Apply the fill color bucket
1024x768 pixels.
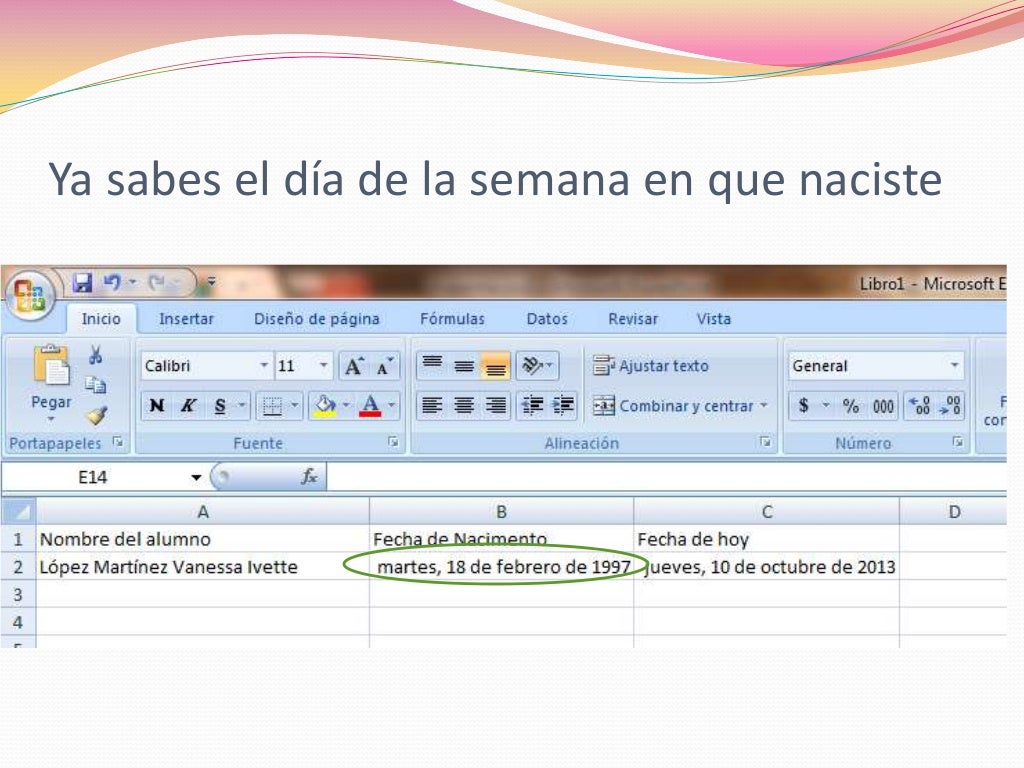[x=325, y=406]
